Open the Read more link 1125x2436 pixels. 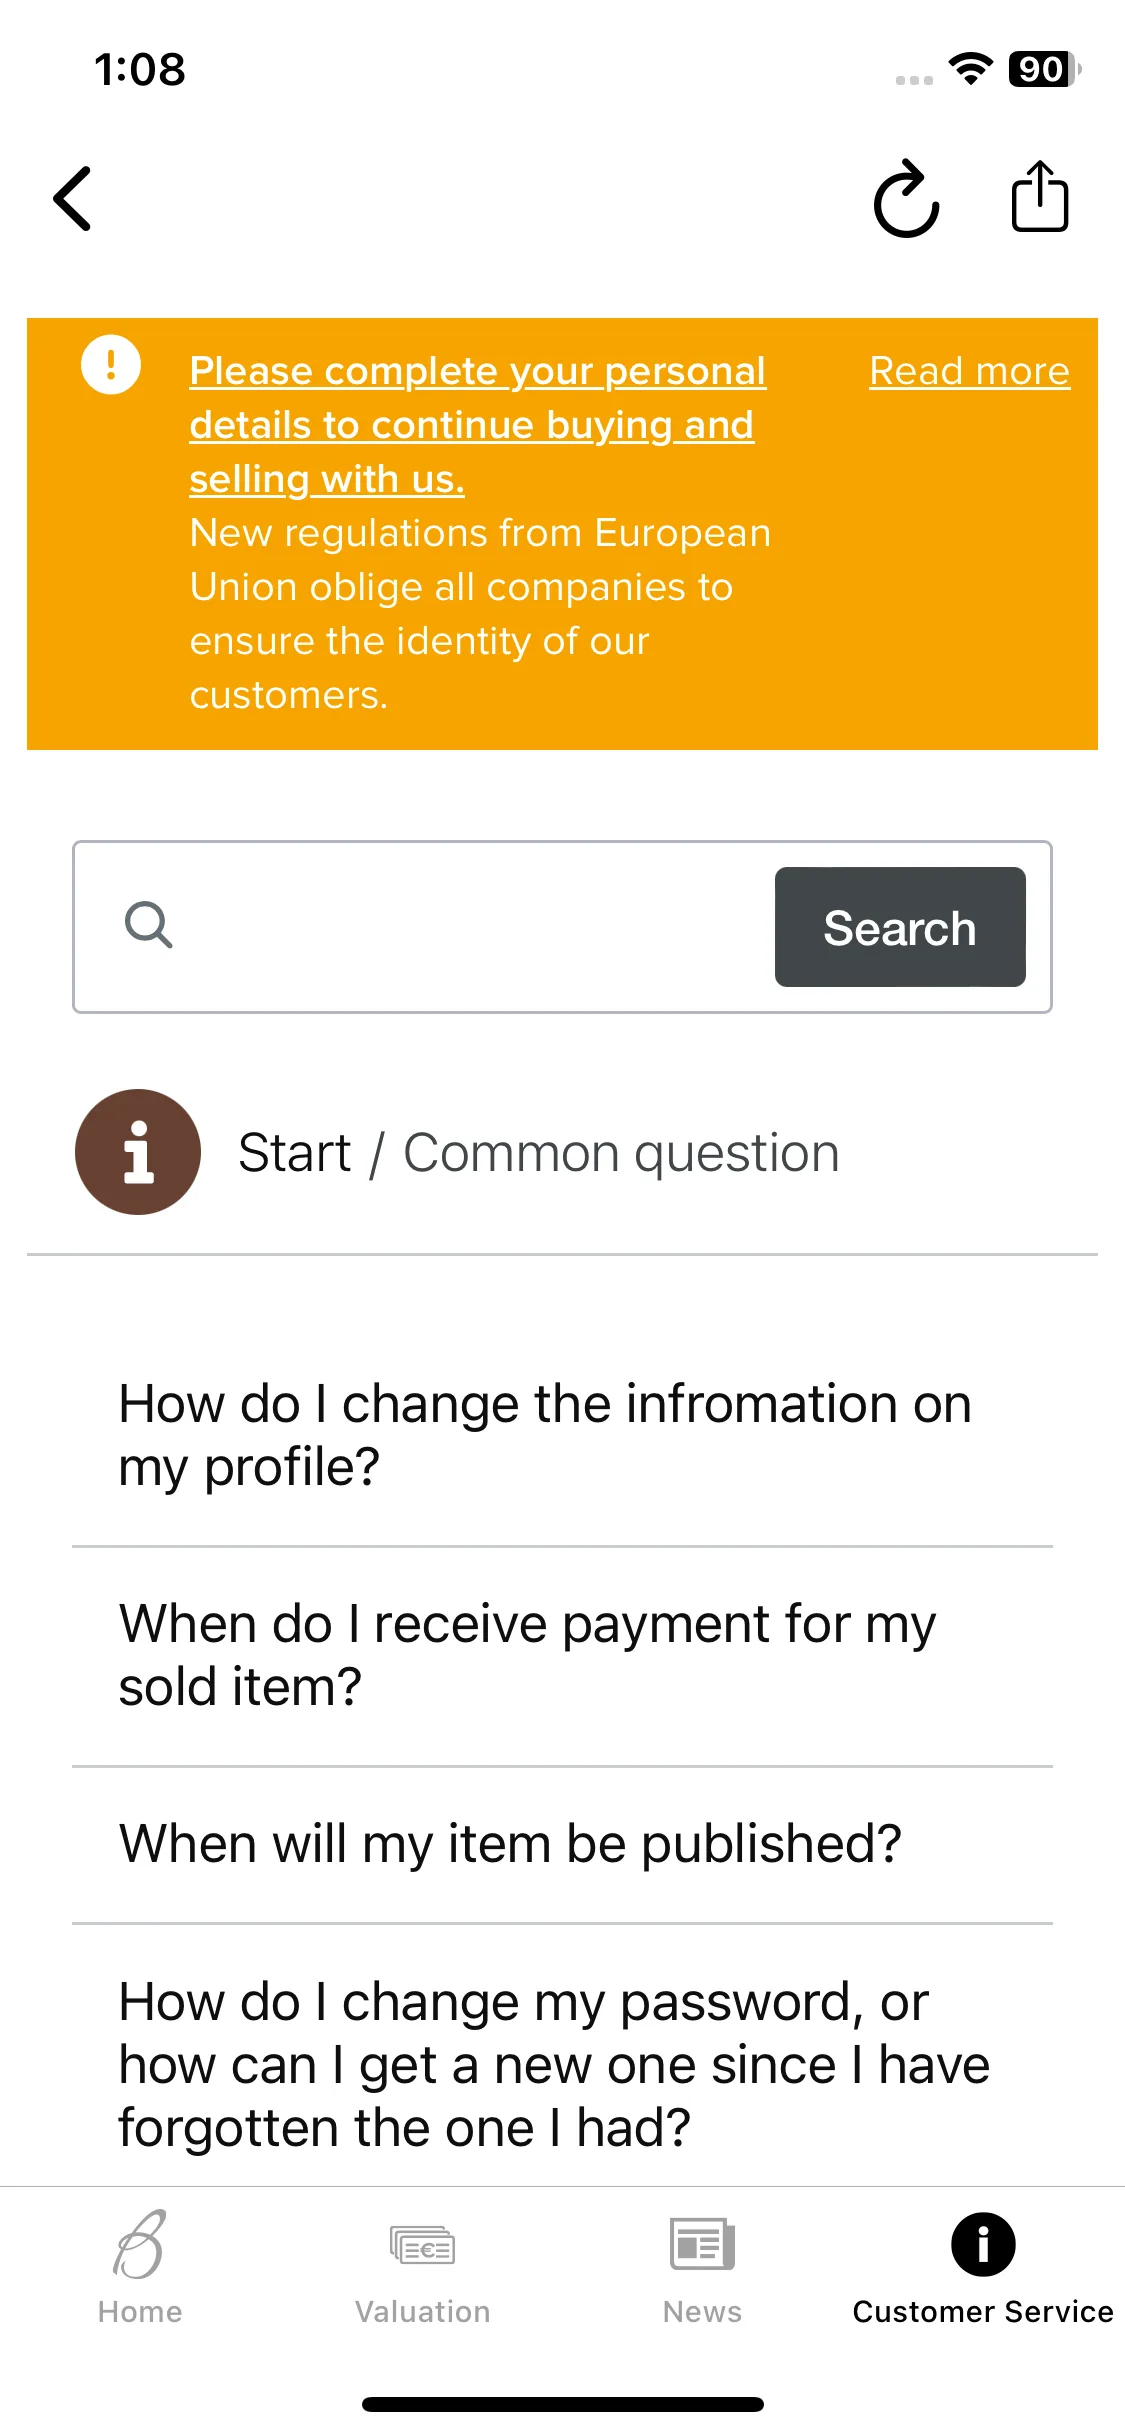969,371
